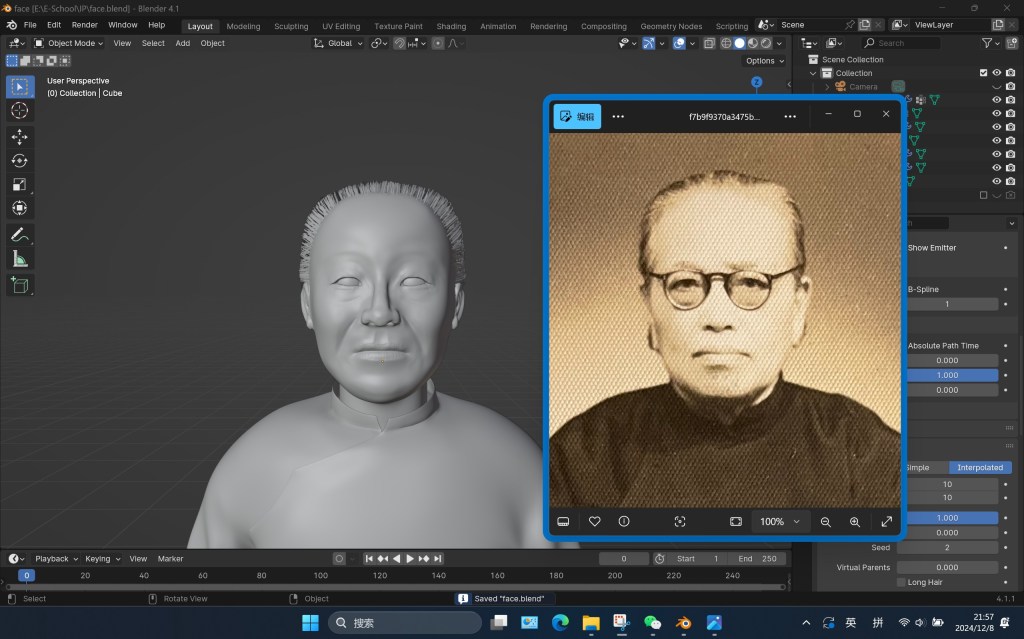Image resolution: width=1024 pixels, height=639 pixels.
Task: Expand the Camera item in outliner
Action: click(827, 87)
